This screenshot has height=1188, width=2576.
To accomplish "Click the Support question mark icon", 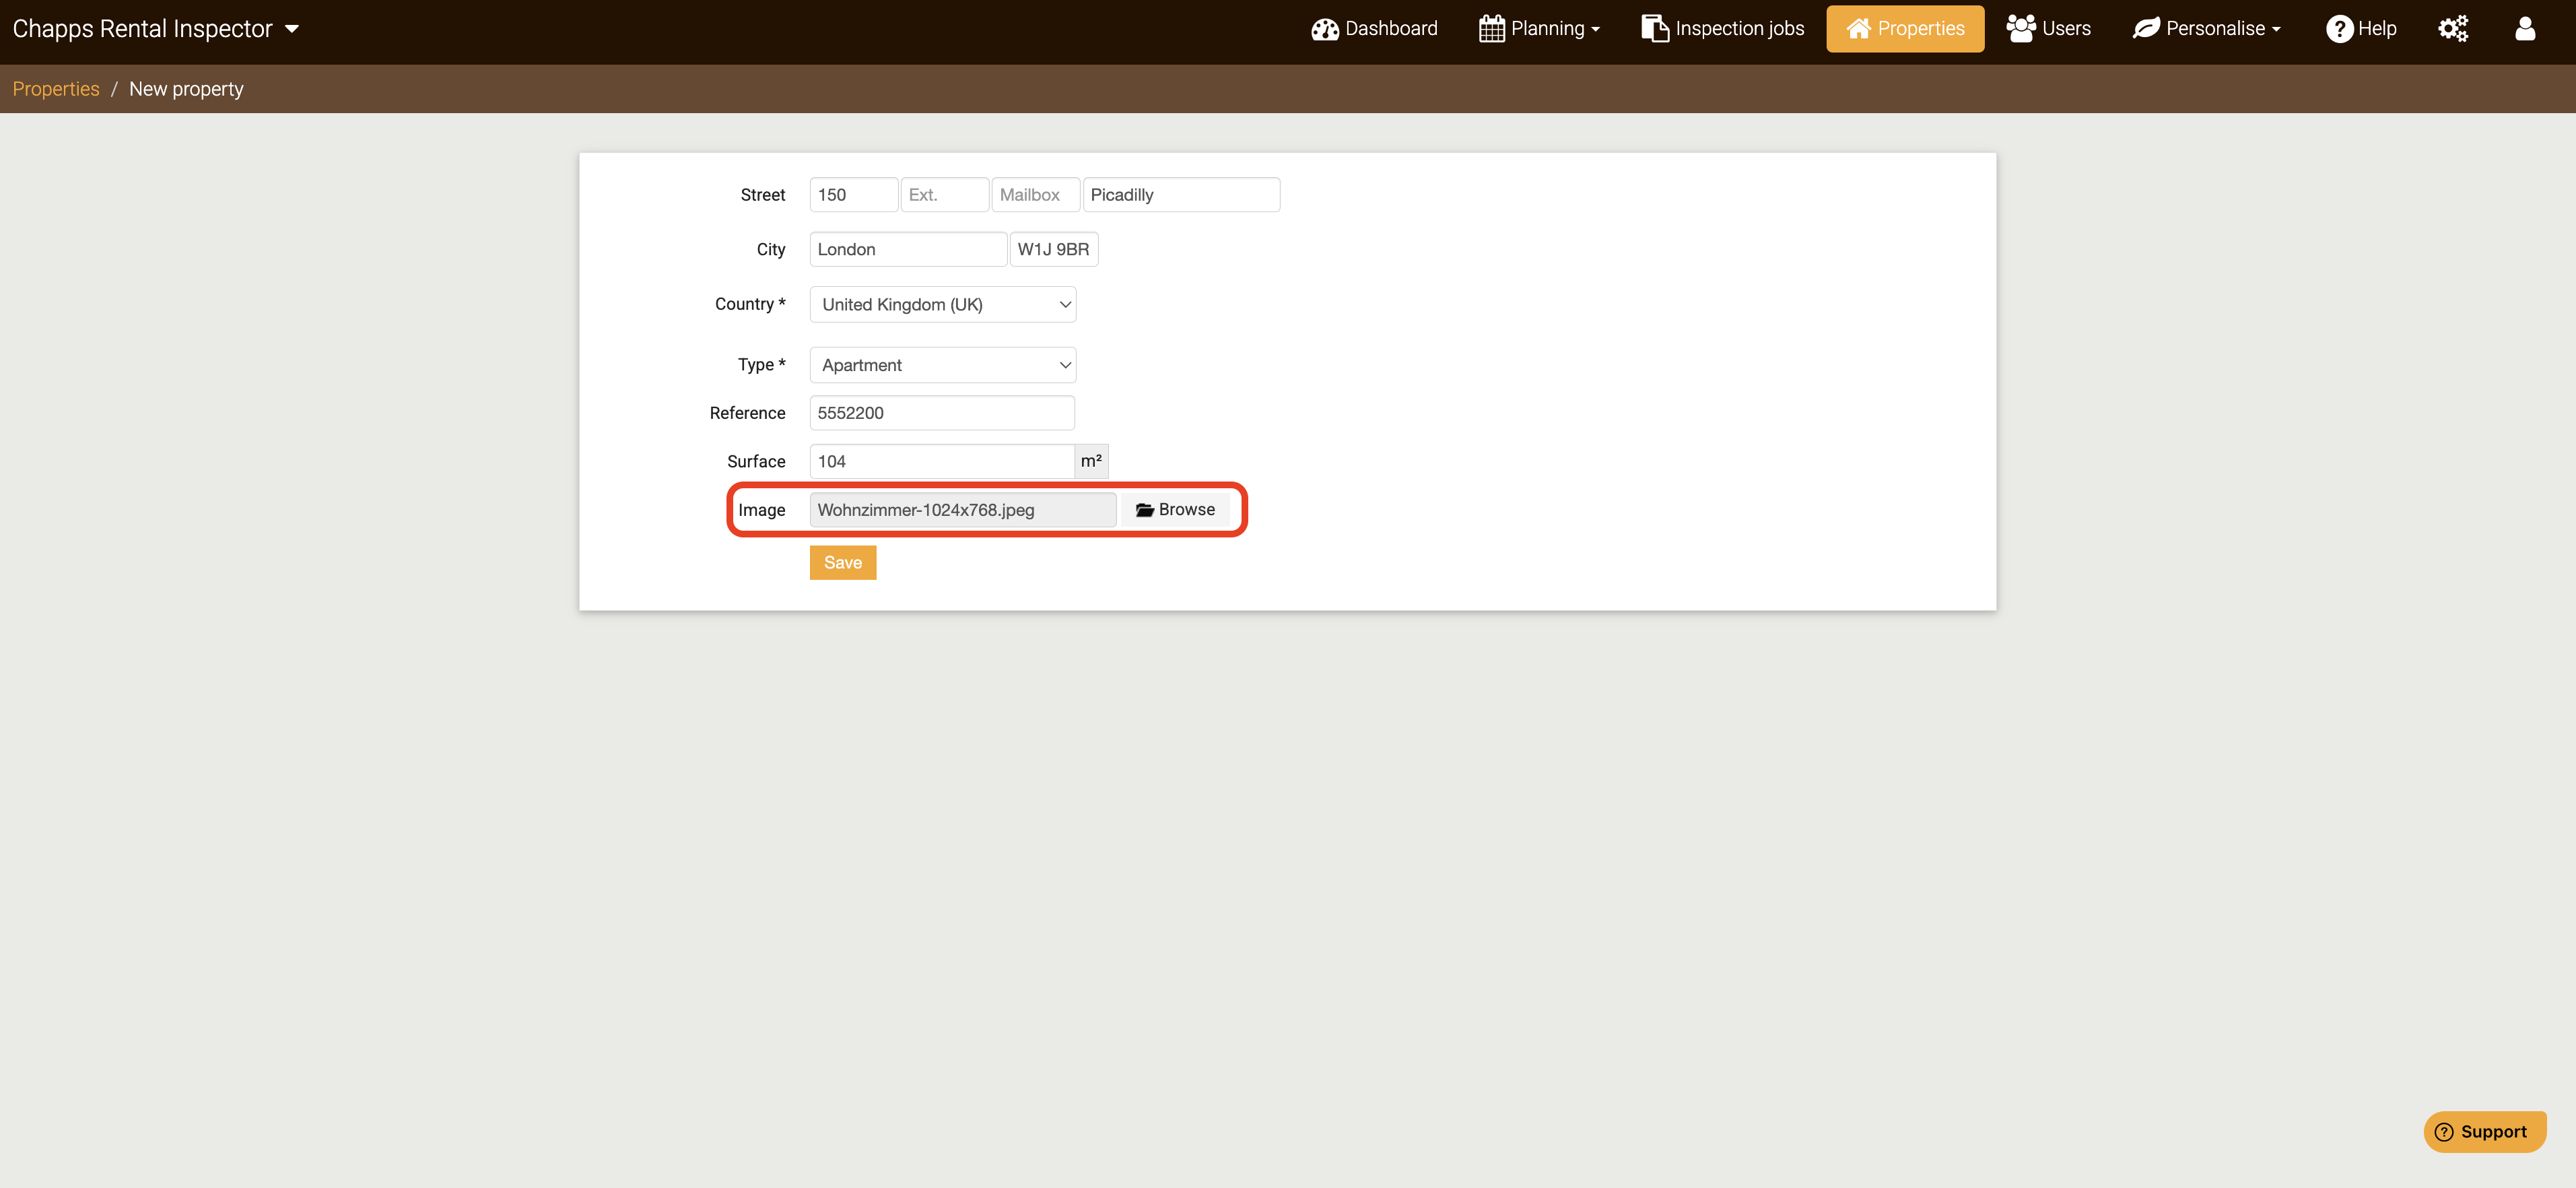I will (2444, 1131).
